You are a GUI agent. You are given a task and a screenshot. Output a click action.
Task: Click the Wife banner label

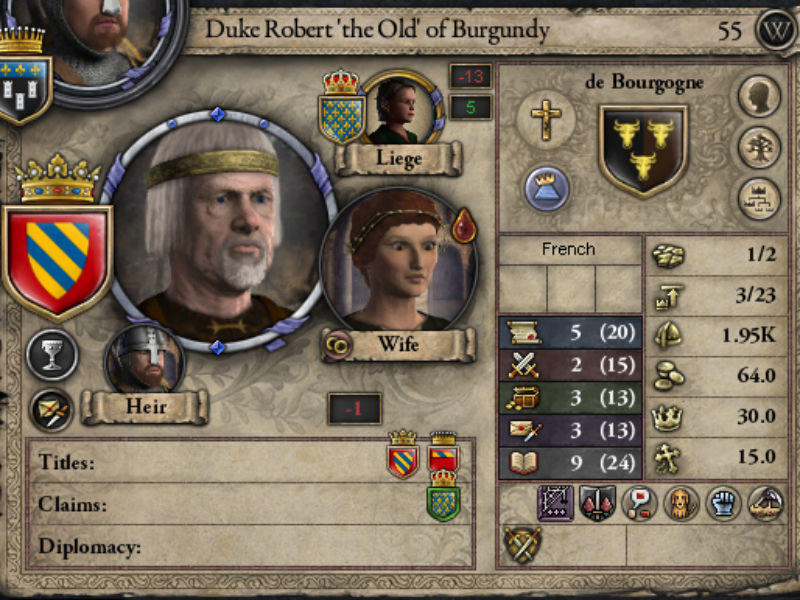(x=398, y=344)
